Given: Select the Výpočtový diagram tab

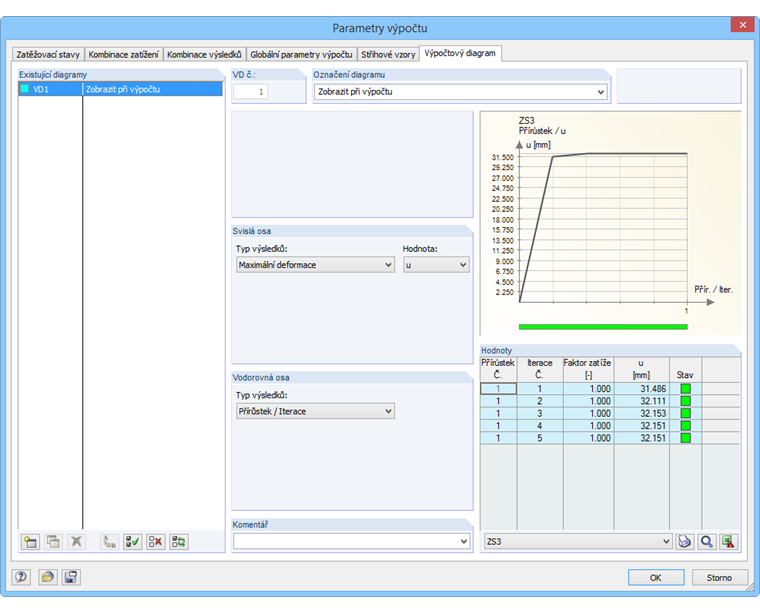Looking at the screenshot, I should tap(460, 53).
